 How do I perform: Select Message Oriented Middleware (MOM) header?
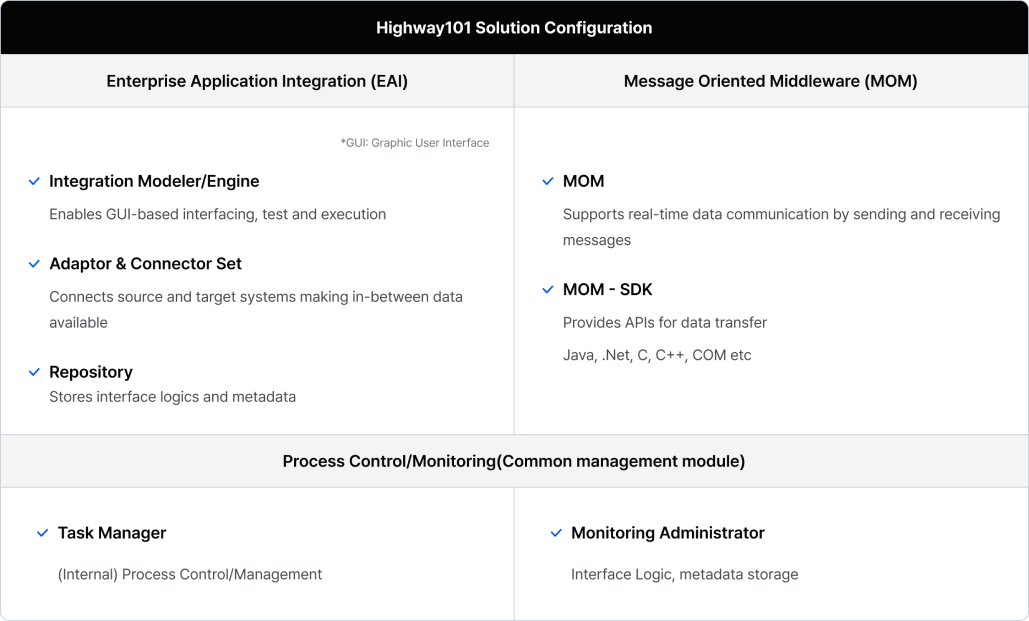771,81
